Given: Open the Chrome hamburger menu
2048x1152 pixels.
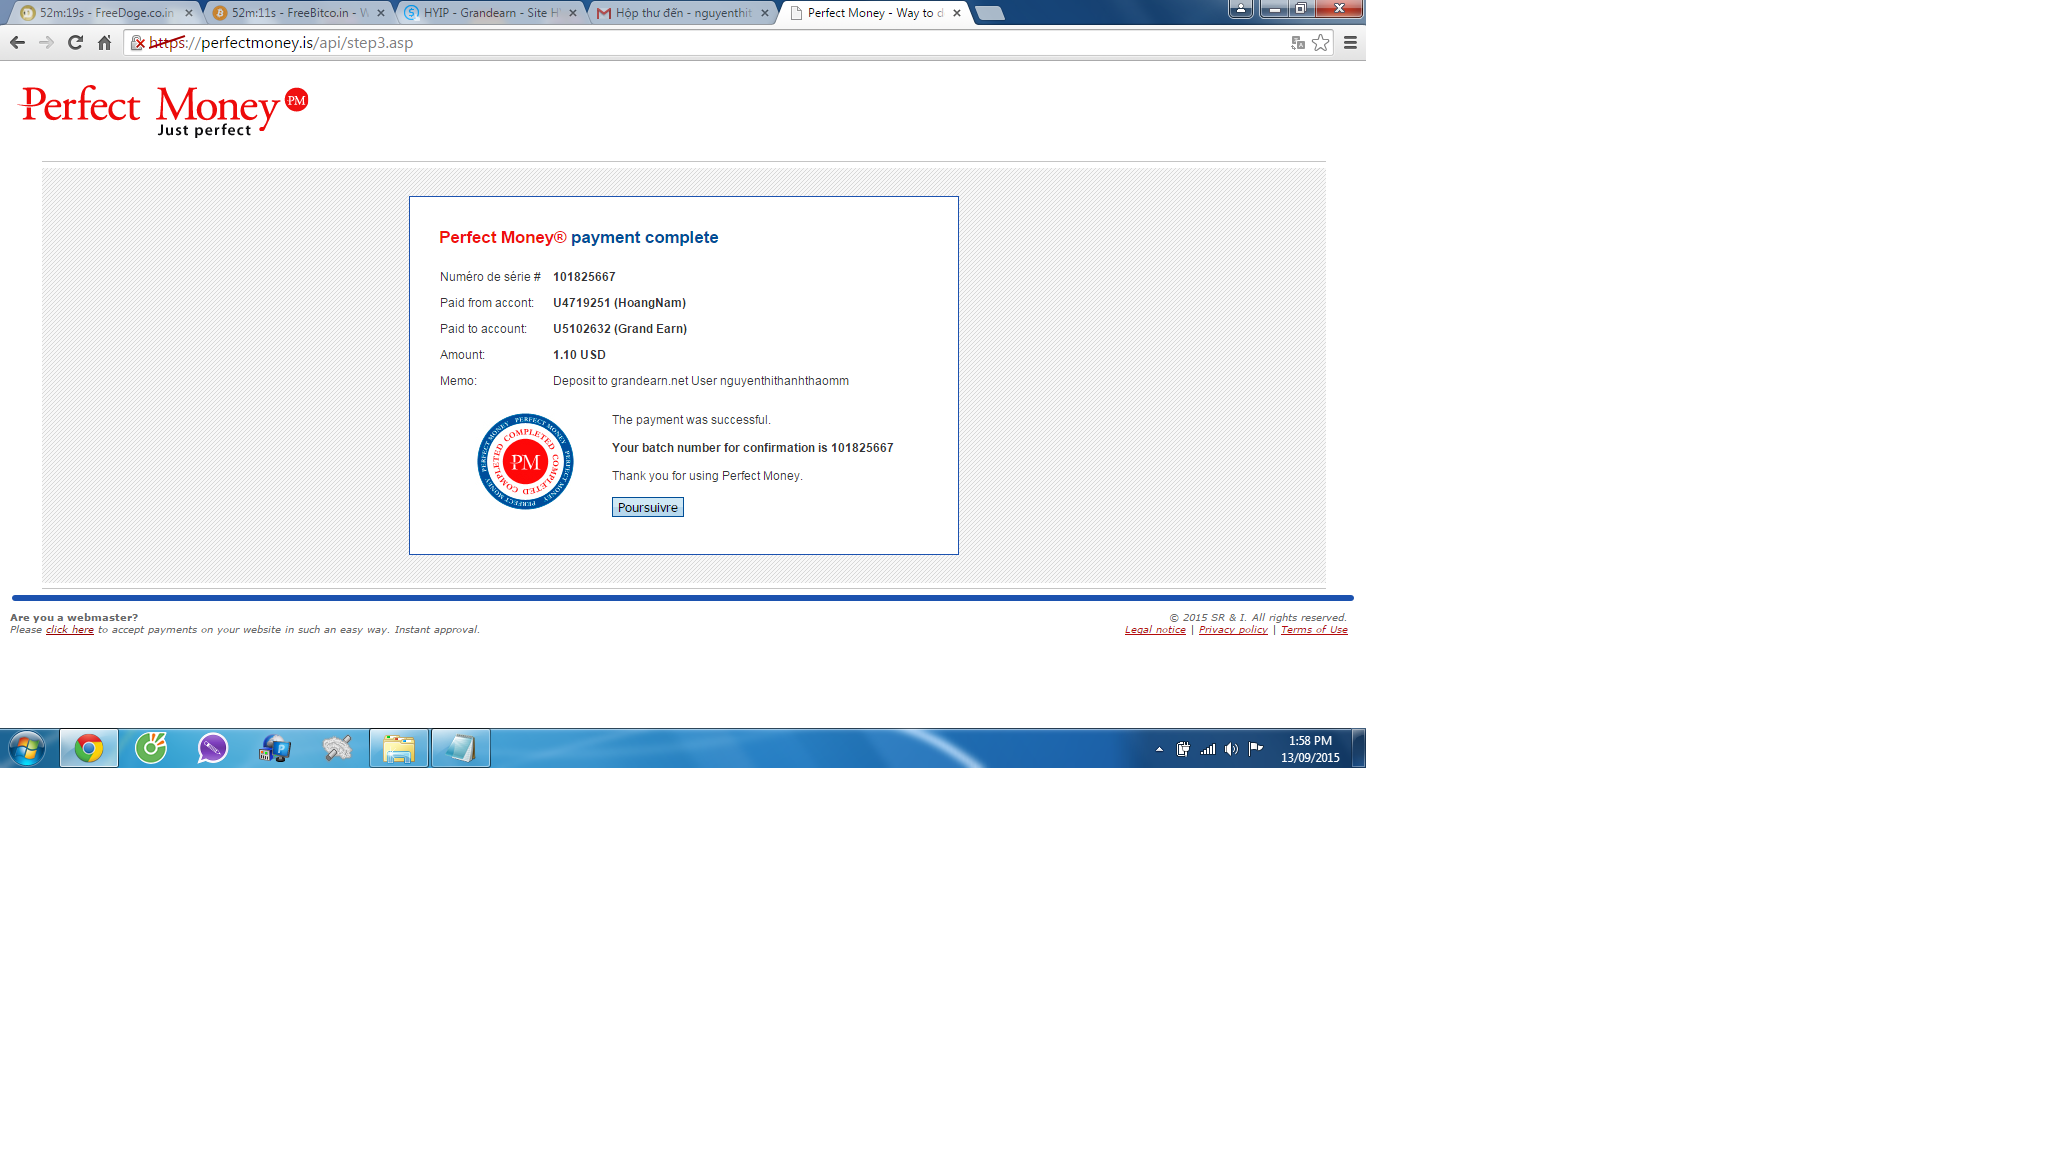Looking at the screenshot, I should click(1350, 42).
